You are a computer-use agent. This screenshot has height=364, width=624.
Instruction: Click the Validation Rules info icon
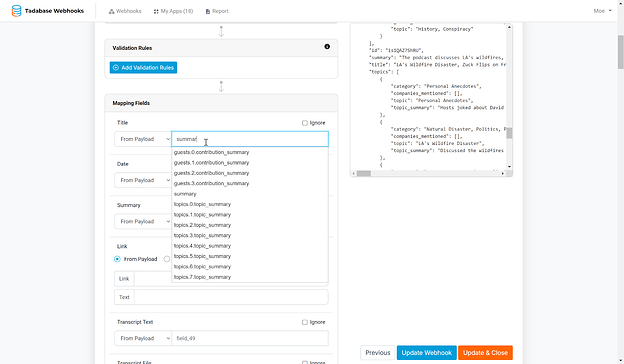click(327, 47)
